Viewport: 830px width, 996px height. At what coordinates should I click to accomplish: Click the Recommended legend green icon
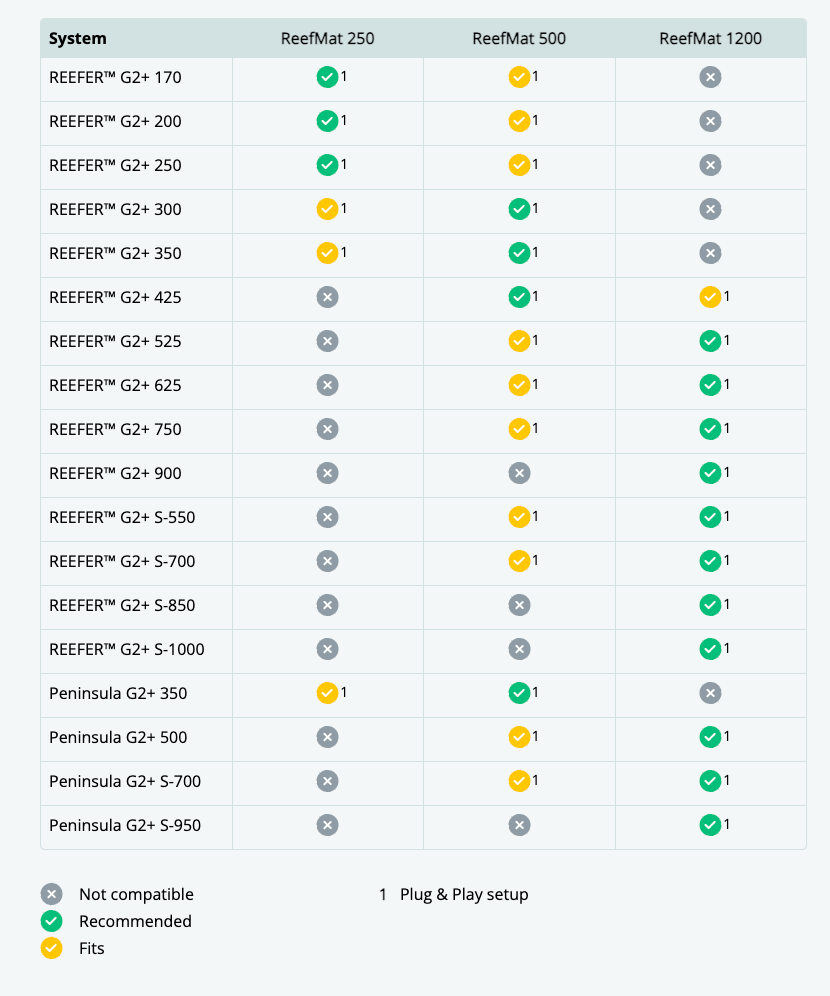52,921
